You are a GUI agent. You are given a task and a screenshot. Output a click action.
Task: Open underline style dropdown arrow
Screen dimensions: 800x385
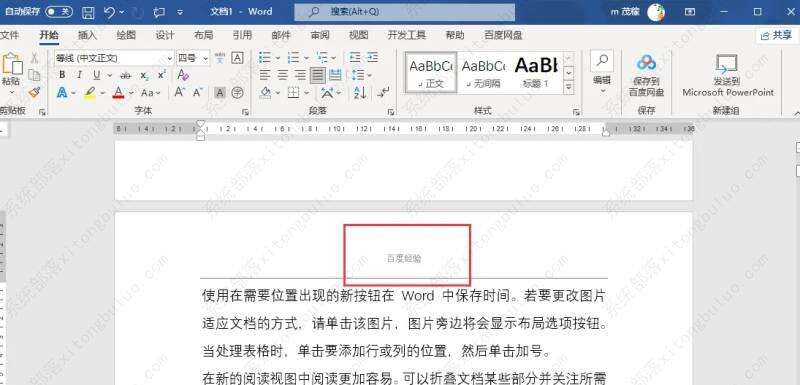coord(109,75)
